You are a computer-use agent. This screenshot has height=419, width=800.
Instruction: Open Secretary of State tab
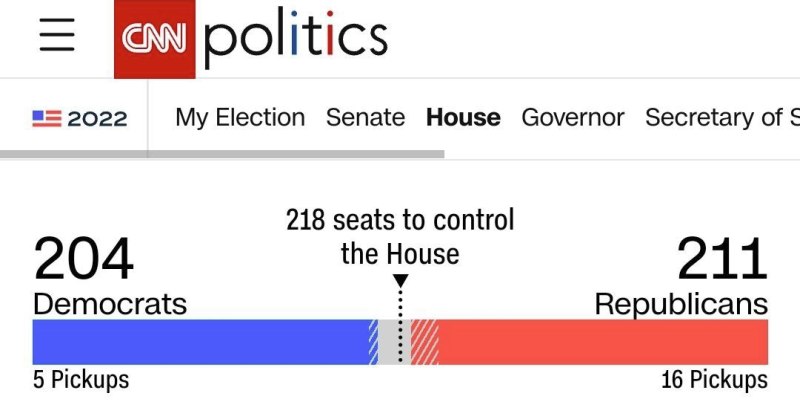pyautogui.click(x=722, y=118)
